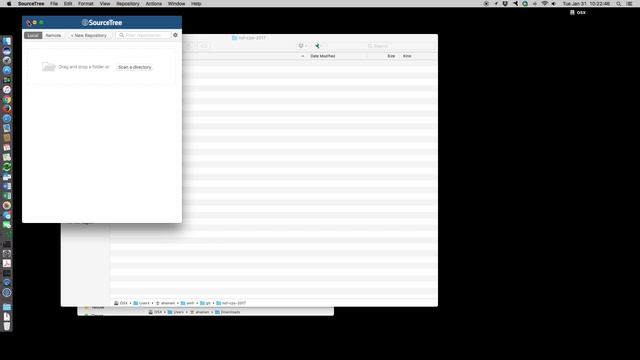Sort Finder list by Kind column
The height and width of the screenshot is (360, 640).
tap(407, 56)
